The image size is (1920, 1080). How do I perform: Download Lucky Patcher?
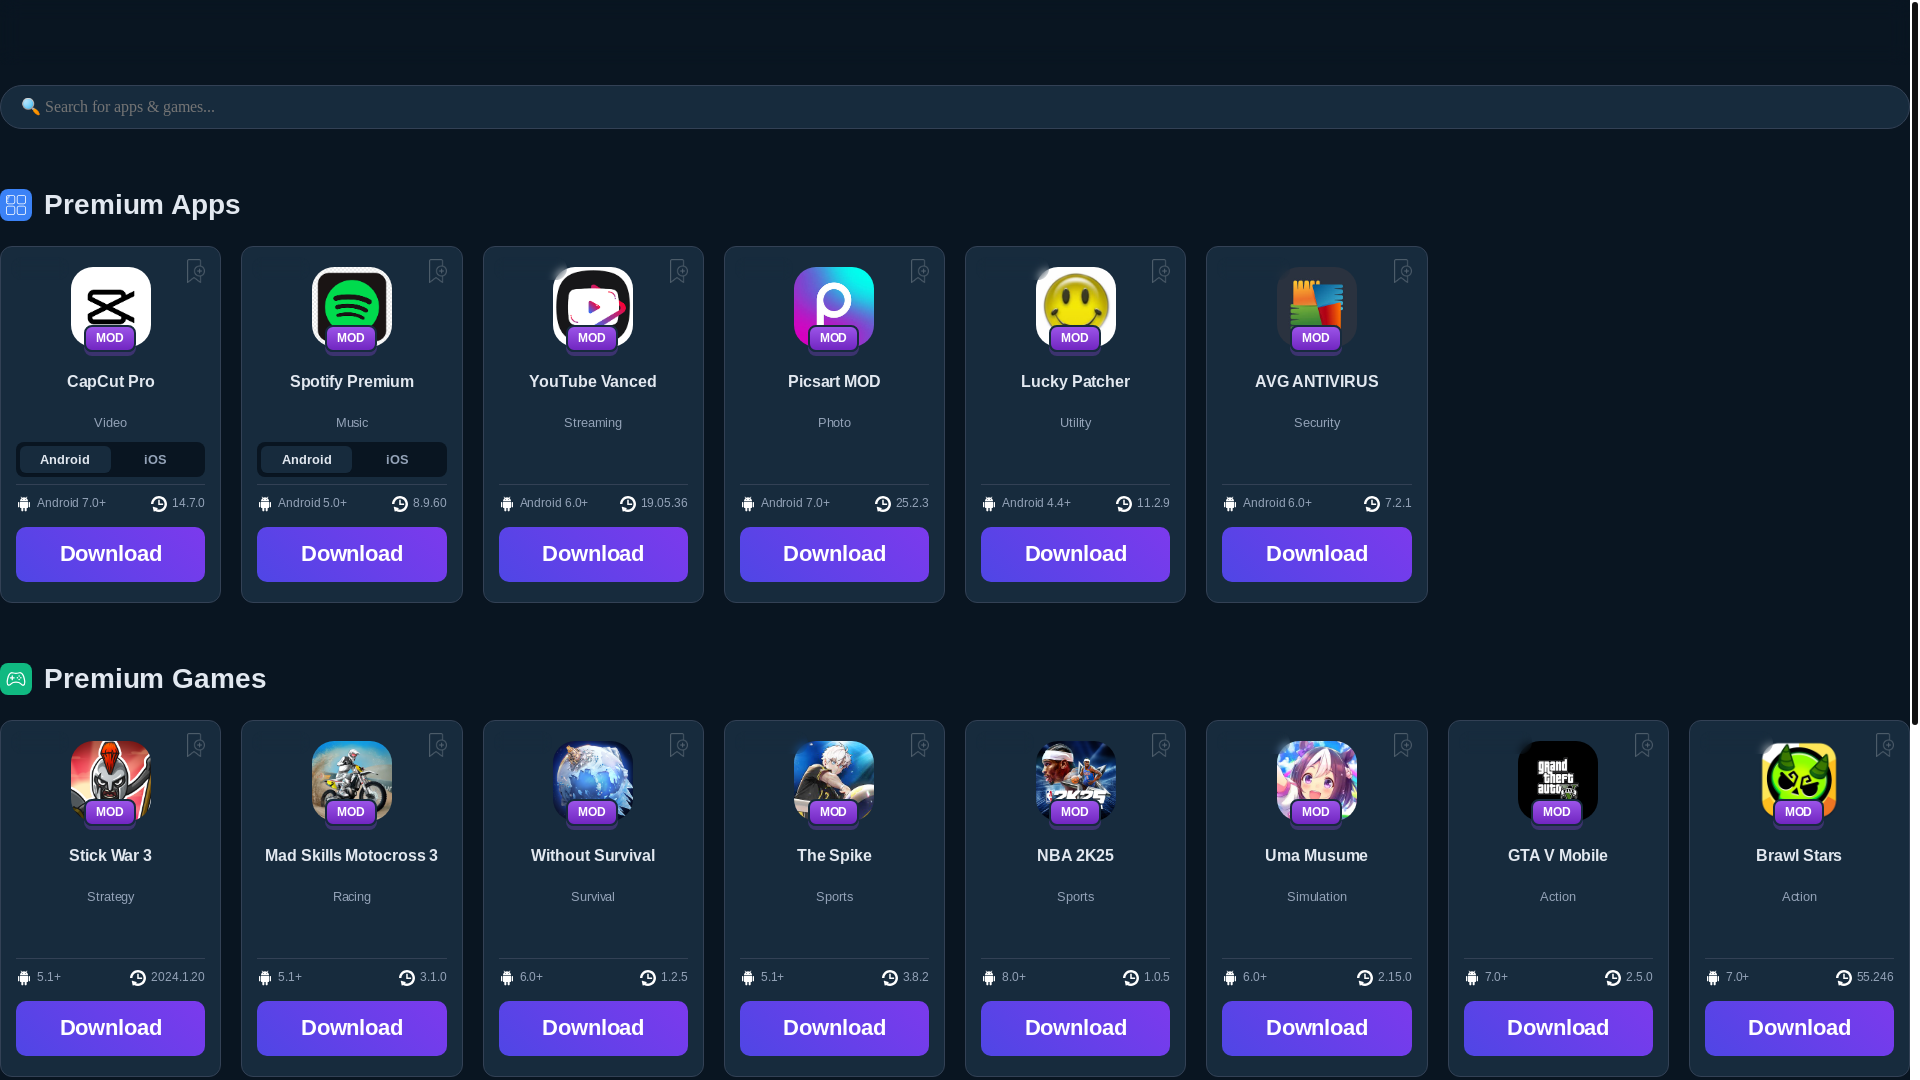[x=1076, y=554]
